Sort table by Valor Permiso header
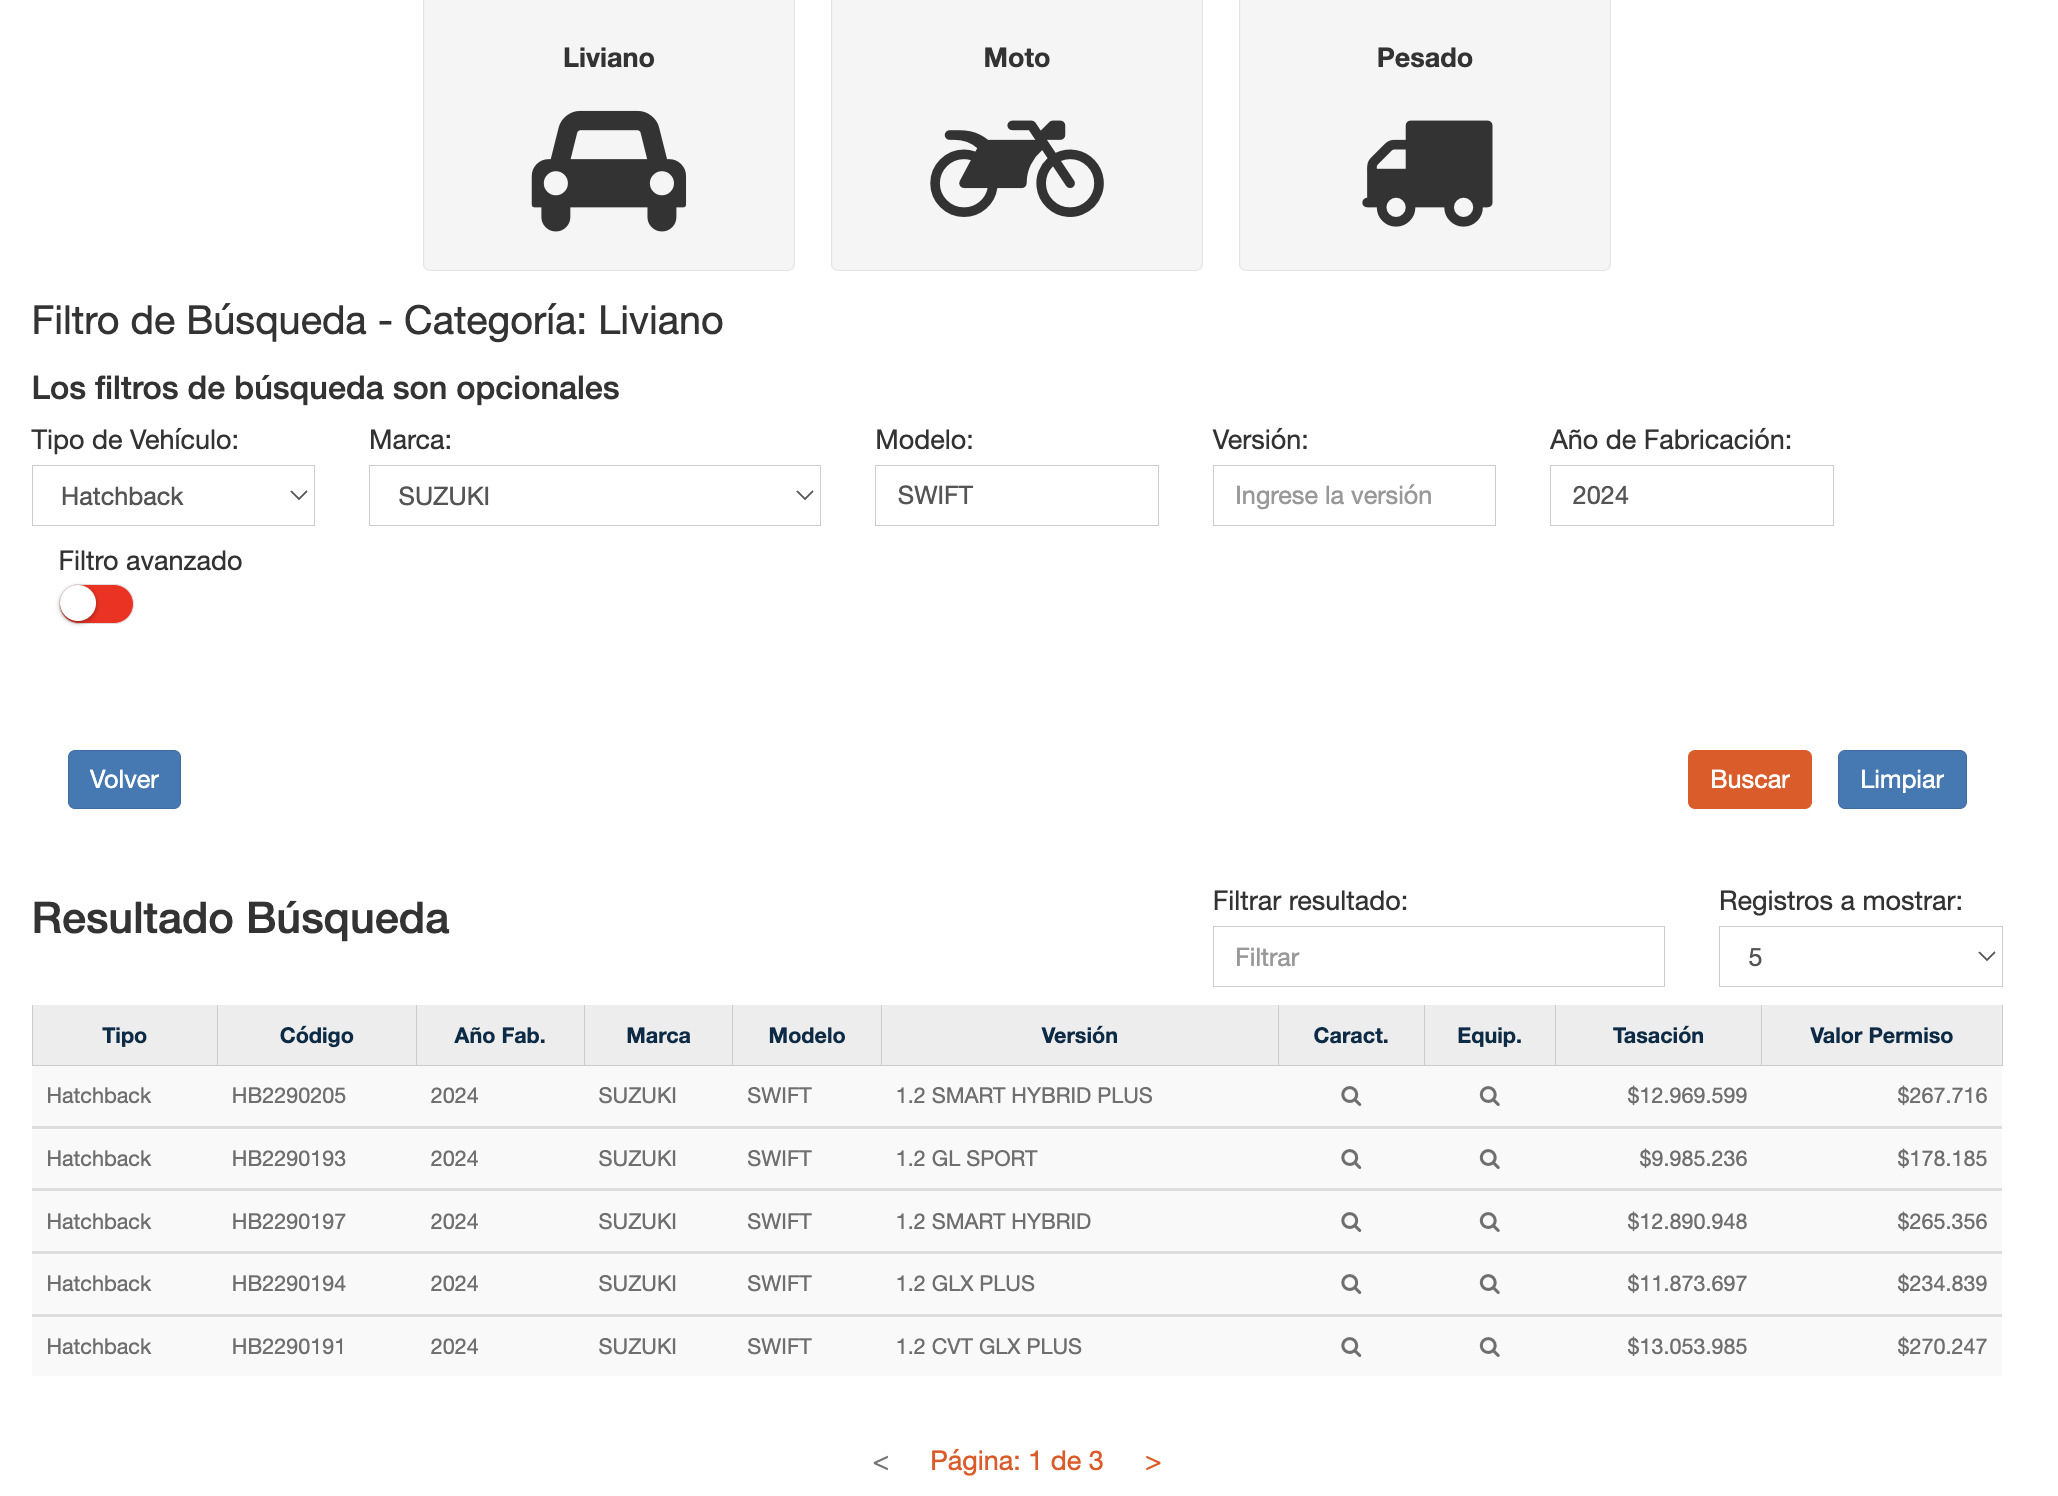2058x1496 pixels. pyautogui.click(x=1880, y=1036)
